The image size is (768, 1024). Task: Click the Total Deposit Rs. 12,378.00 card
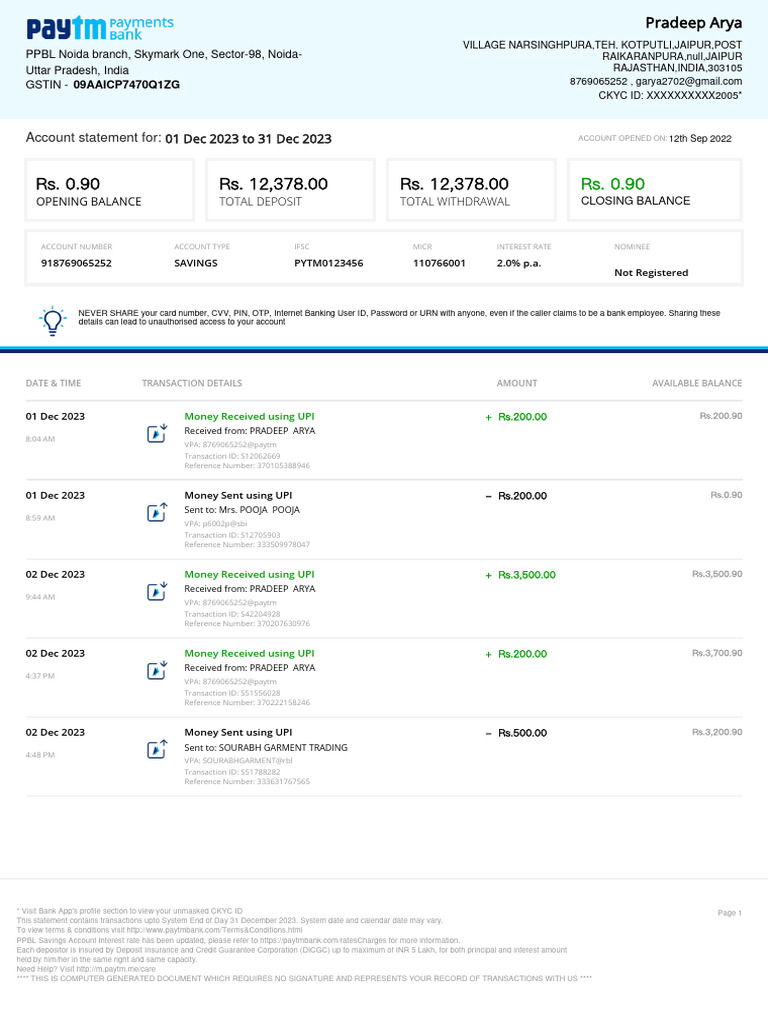[x=291, y=190]
